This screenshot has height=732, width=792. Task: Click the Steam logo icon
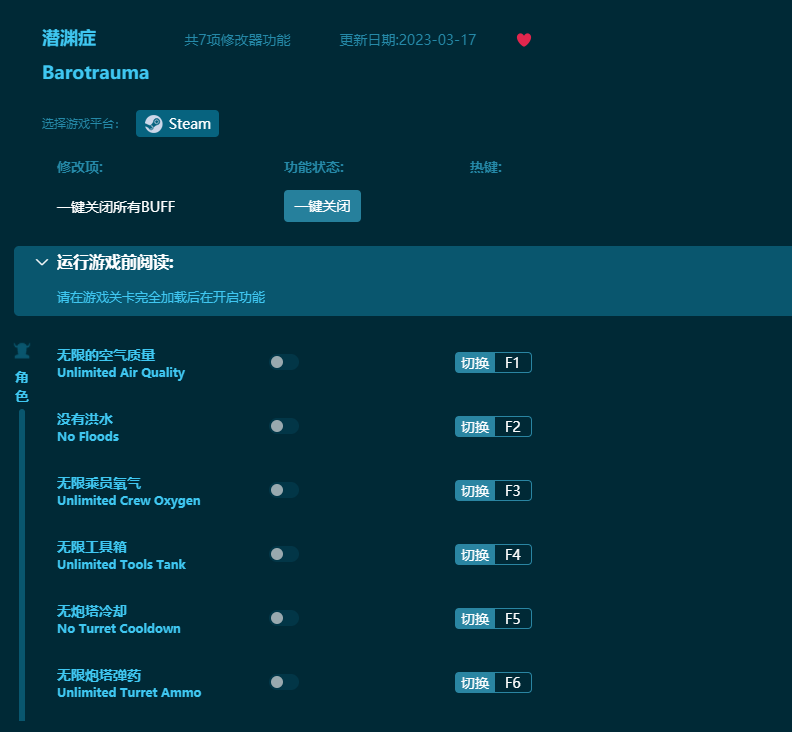coord(154,124)
